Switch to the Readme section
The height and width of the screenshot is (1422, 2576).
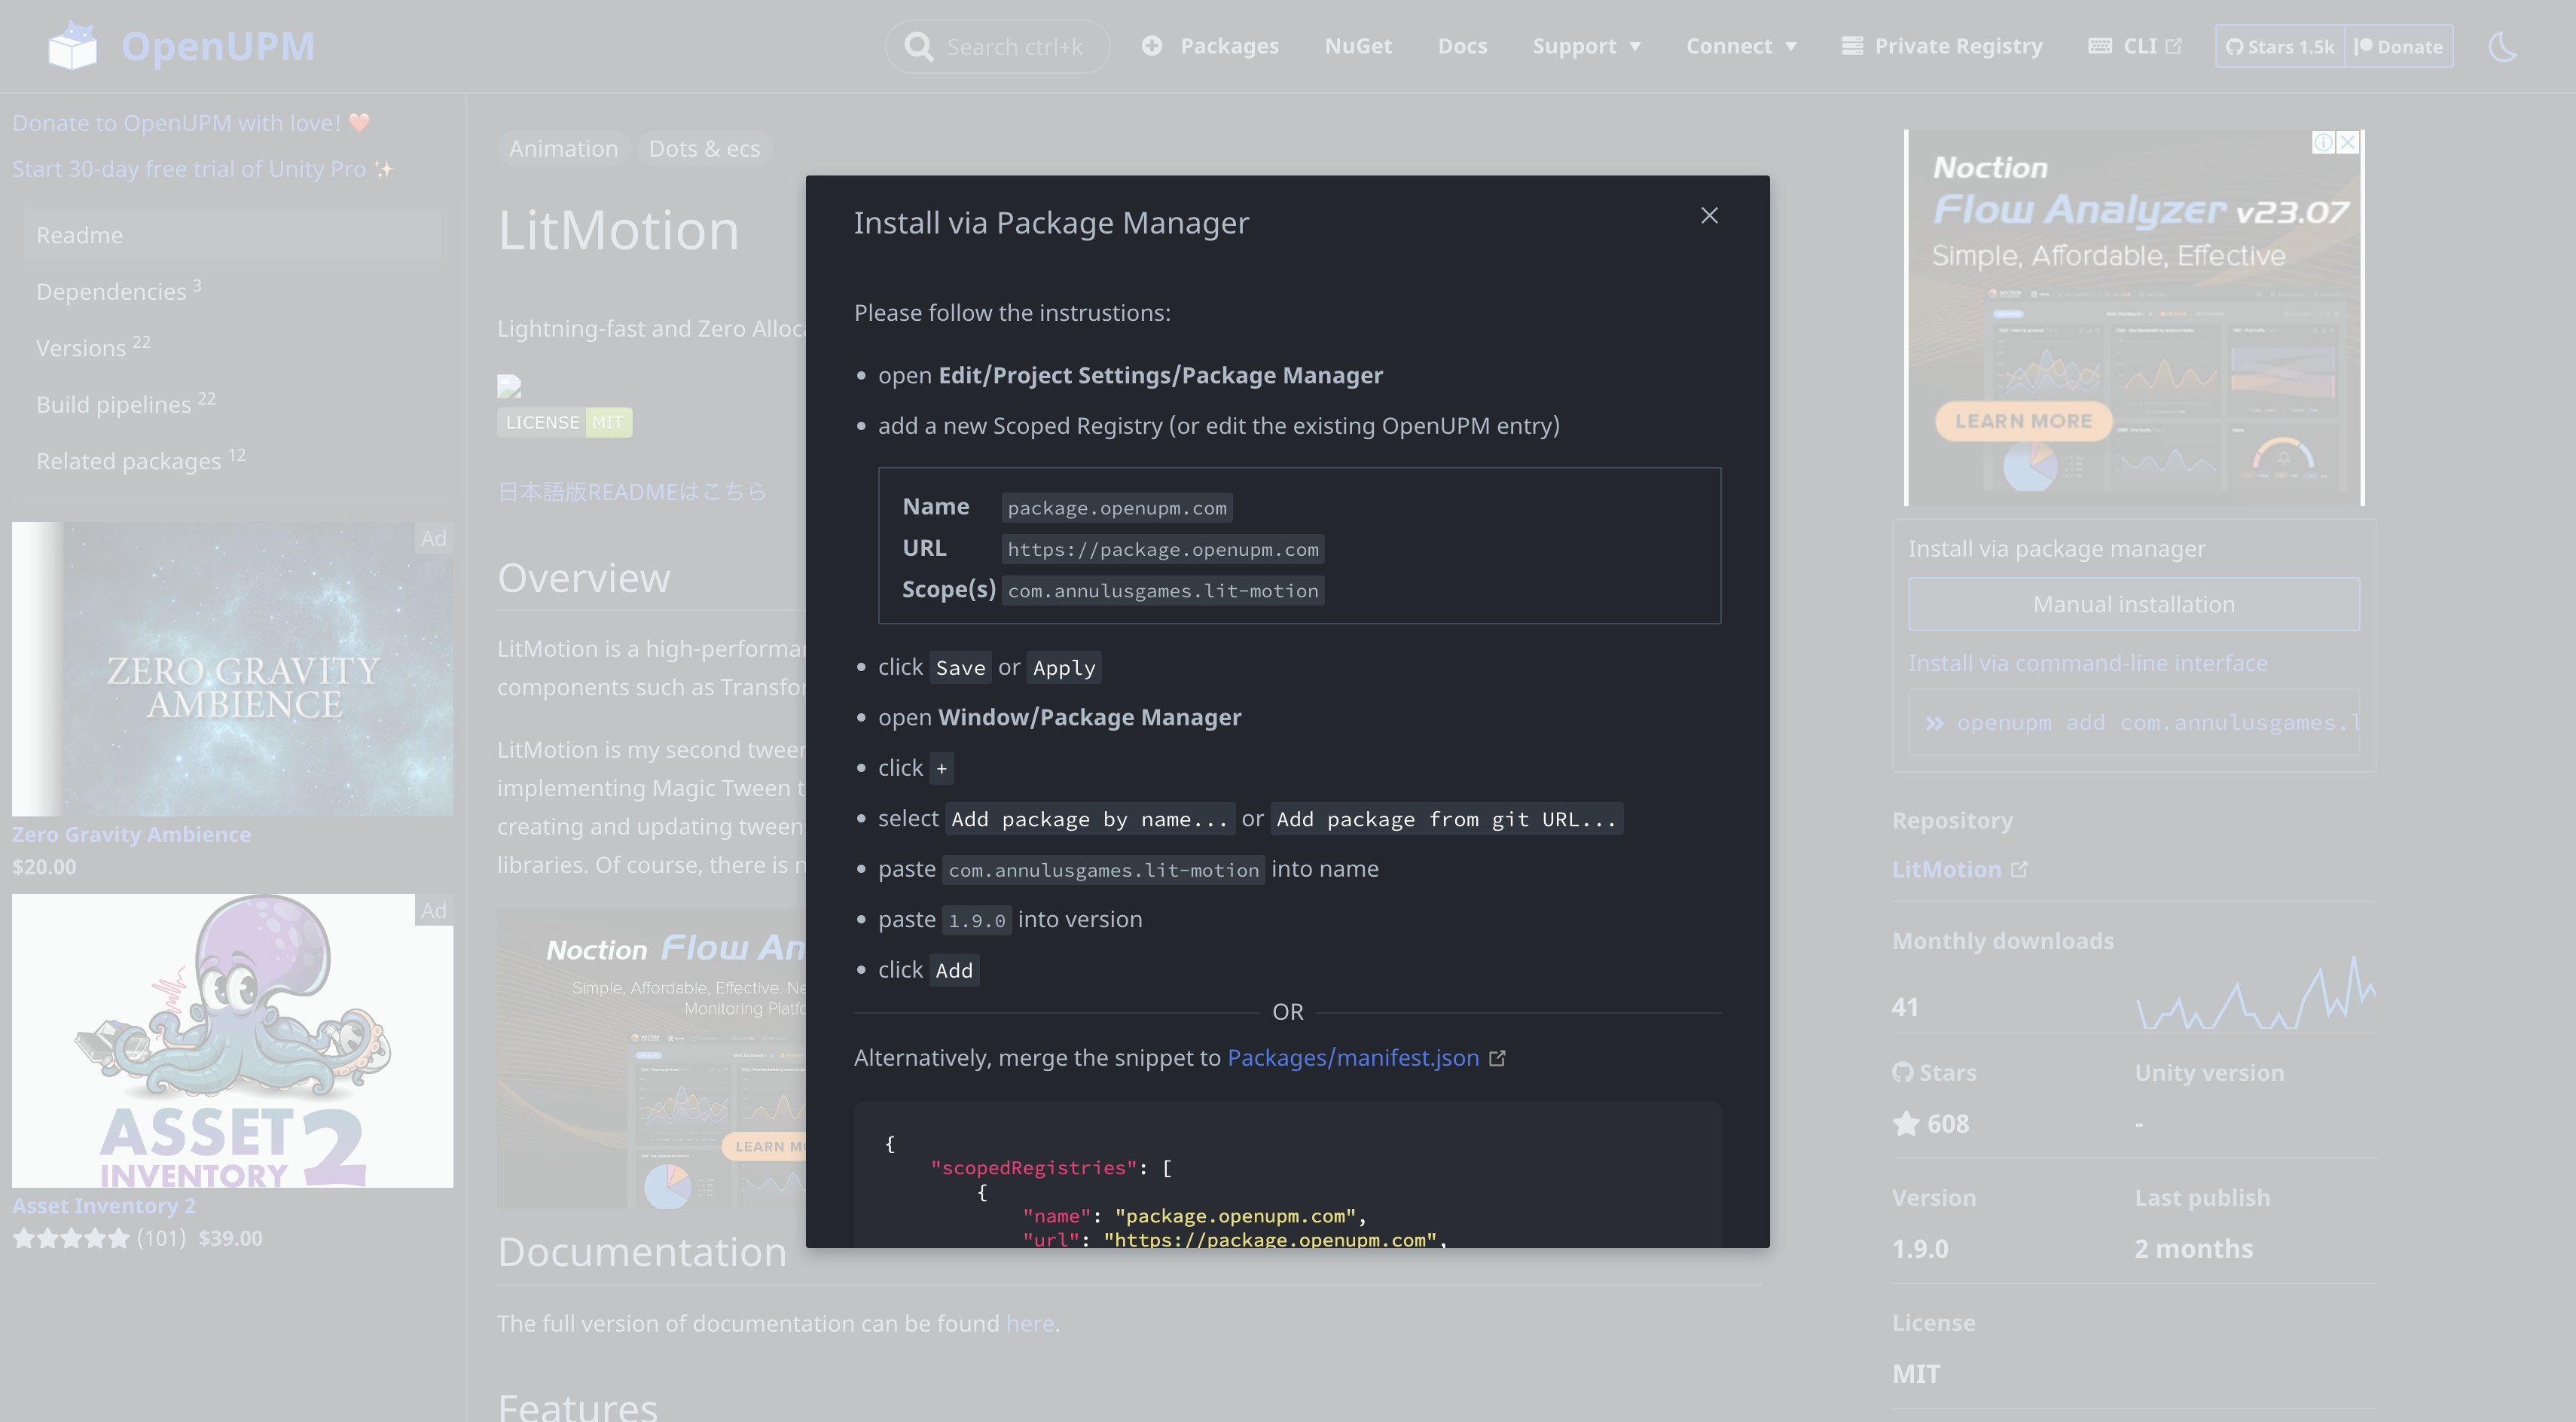tap(79, 234)
